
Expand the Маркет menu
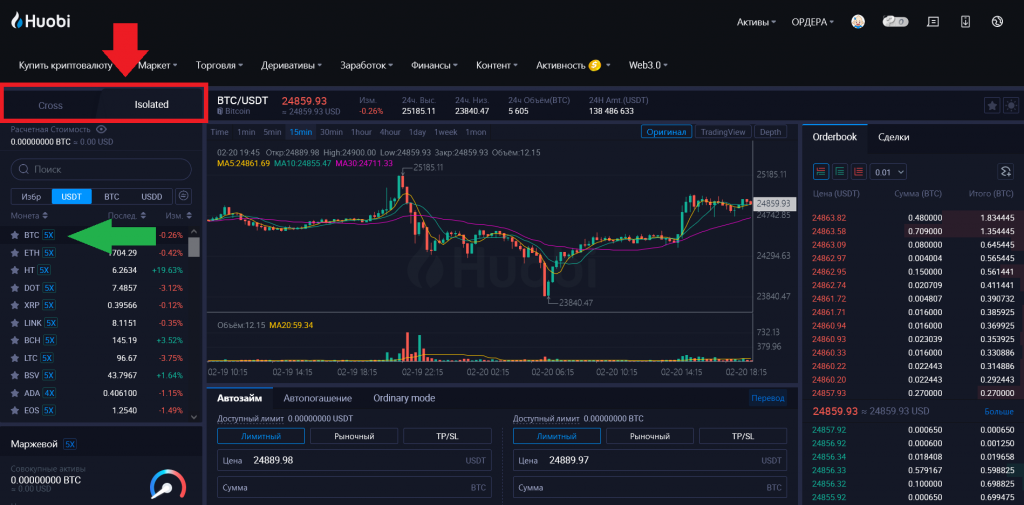[159, 65]
